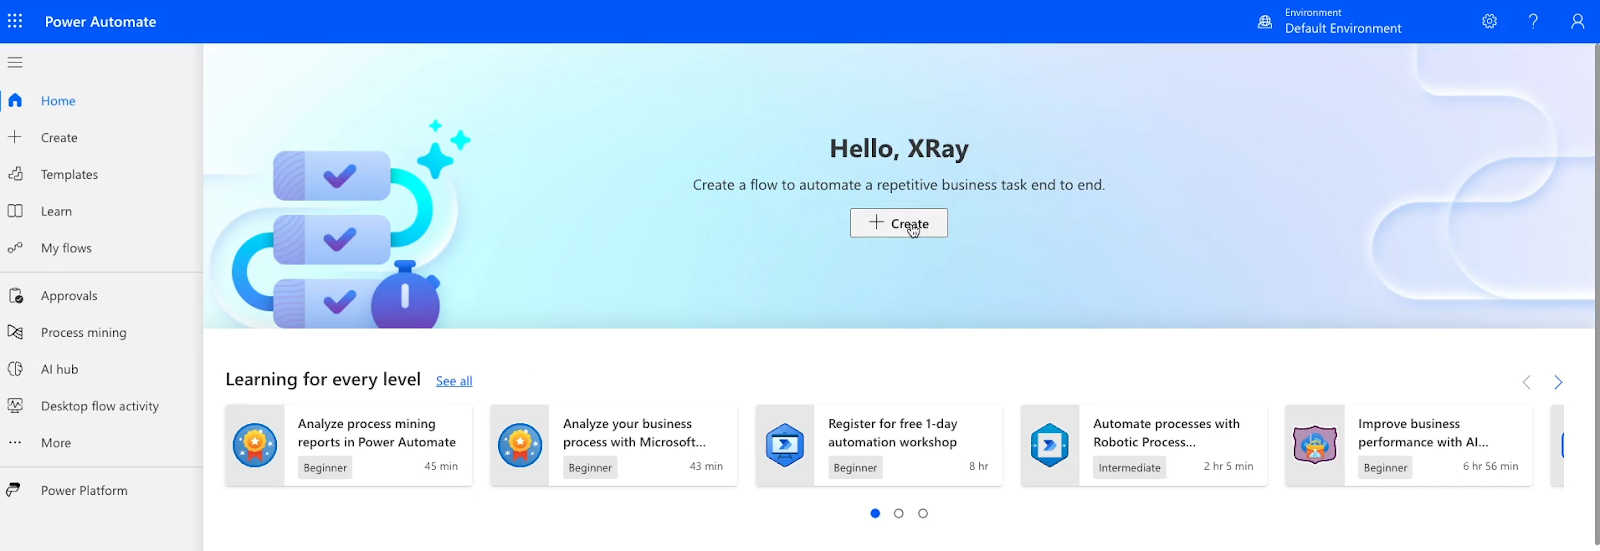This screenshot has width=1600, height=551.
Task: Click the Templates icon in sidebar
Action: [x=15, y=174]
